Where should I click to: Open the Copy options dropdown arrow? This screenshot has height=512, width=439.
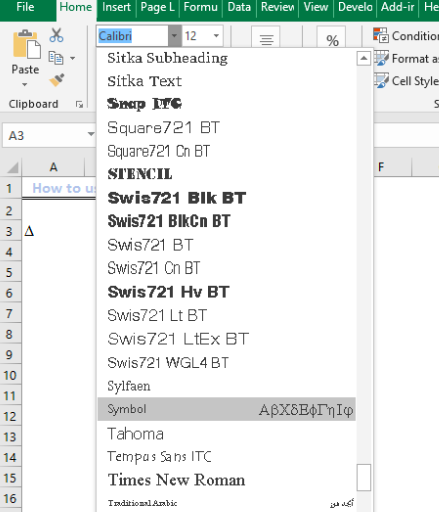coord(73,58)
